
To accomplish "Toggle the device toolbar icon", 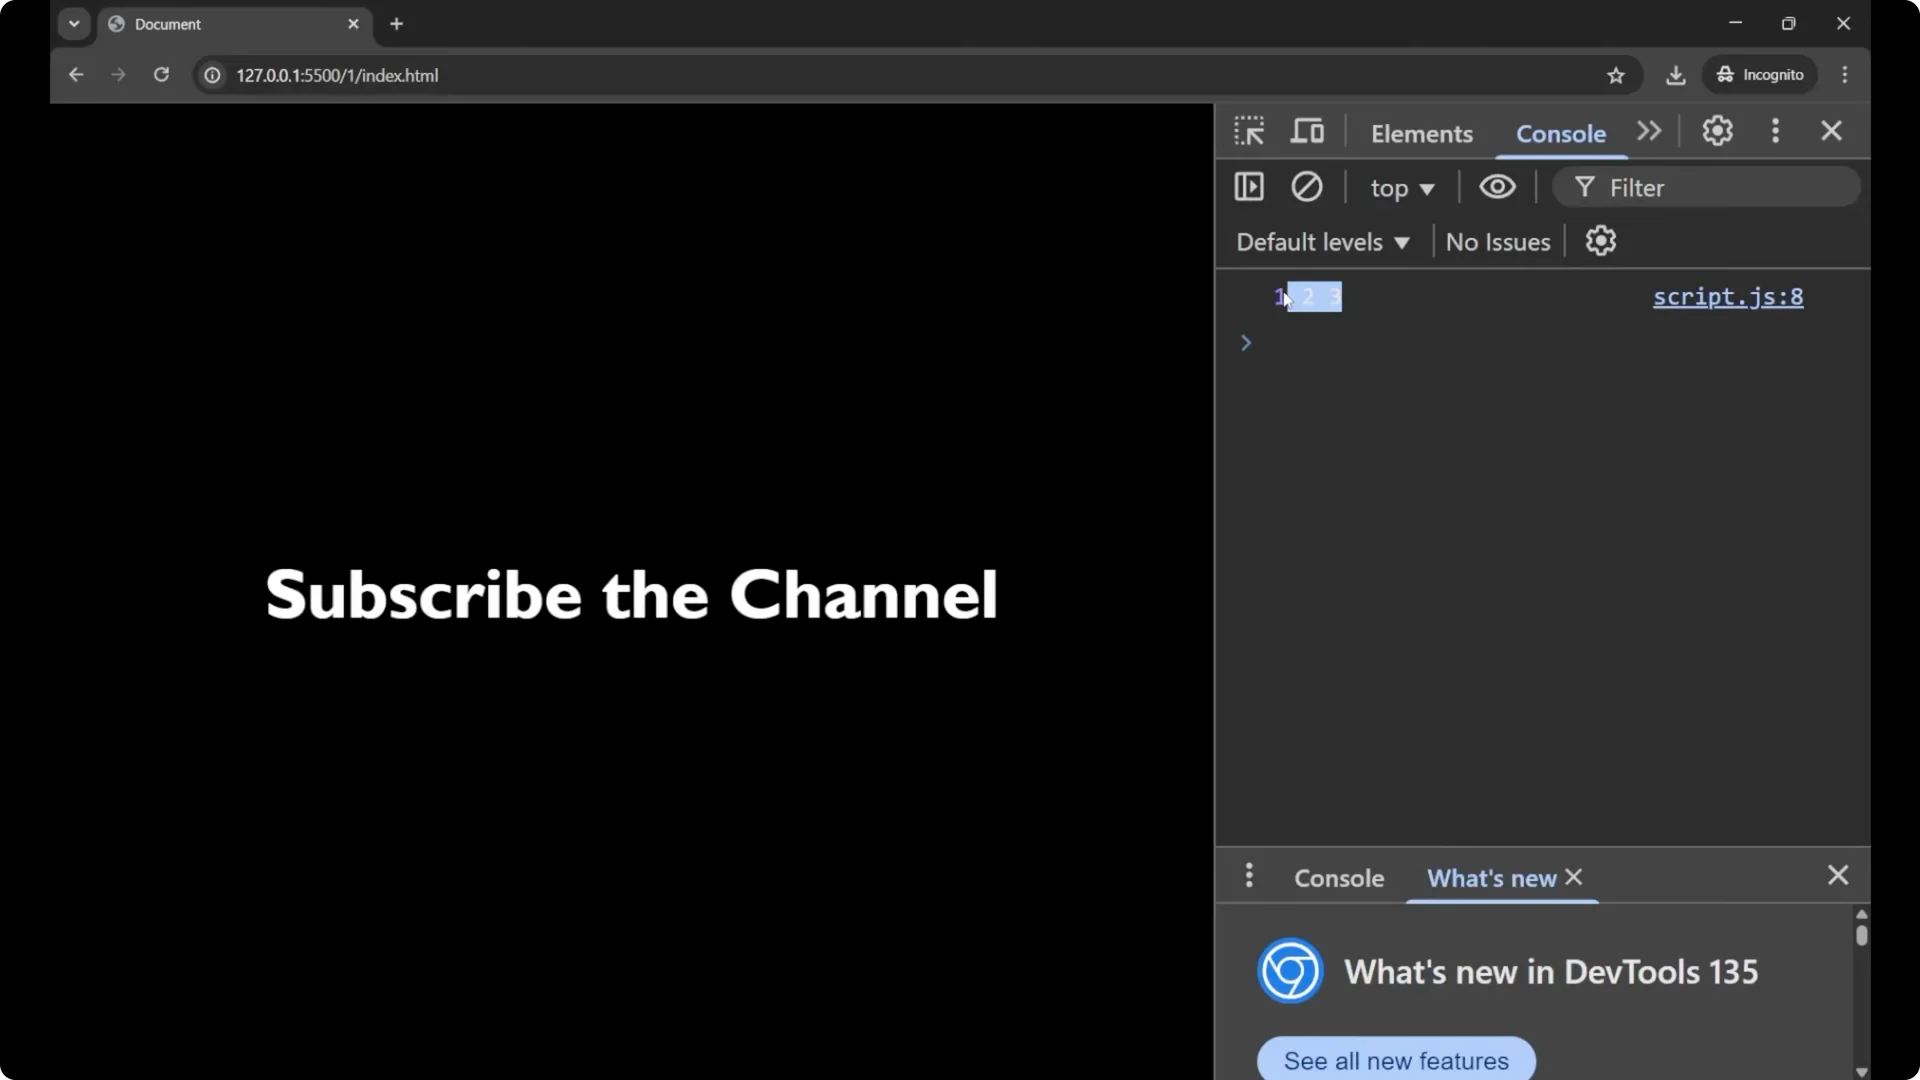I will (x=1307, y=131).
